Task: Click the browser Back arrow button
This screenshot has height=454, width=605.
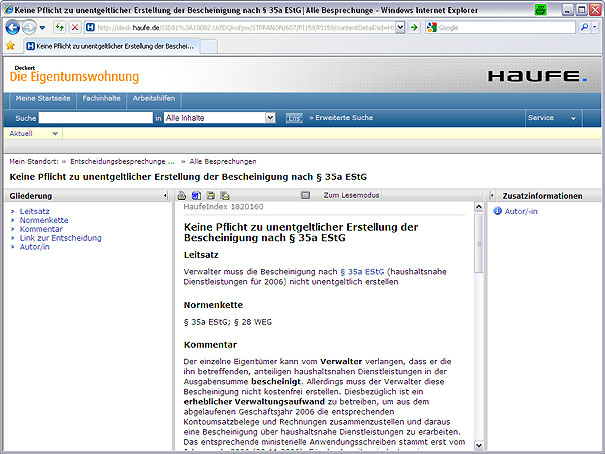Action: coord(12,27)
